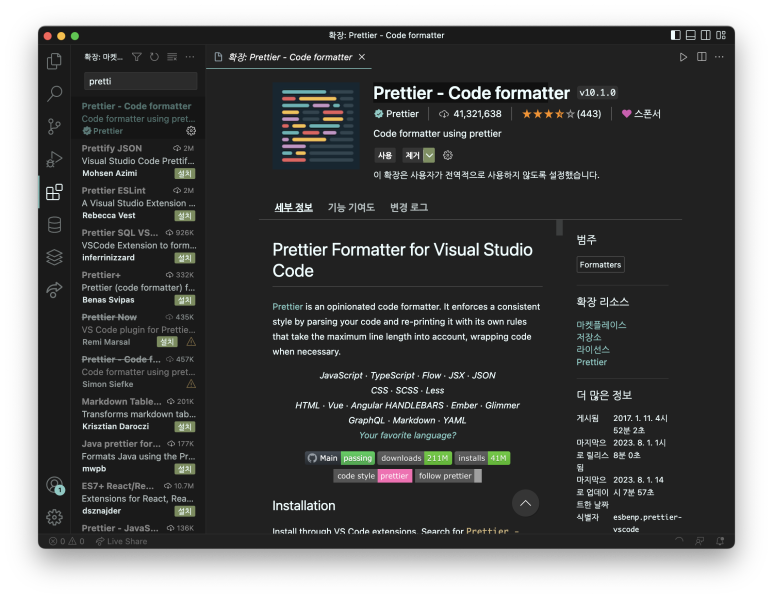Refresh the extensions list

(x=154, y=57)
